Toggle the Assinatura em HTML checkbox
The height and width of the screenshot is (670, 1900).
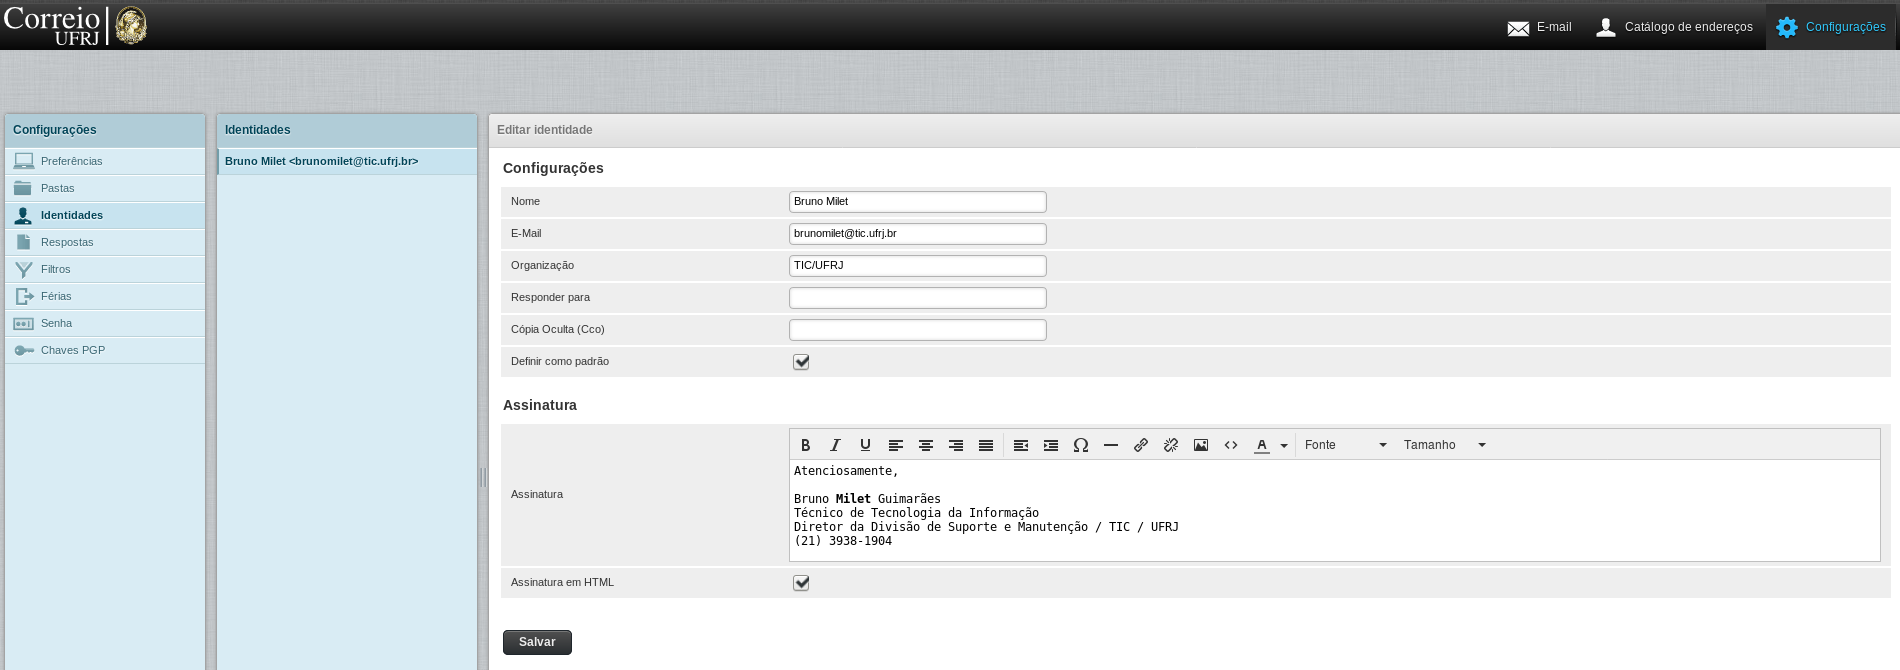(801, 583)
